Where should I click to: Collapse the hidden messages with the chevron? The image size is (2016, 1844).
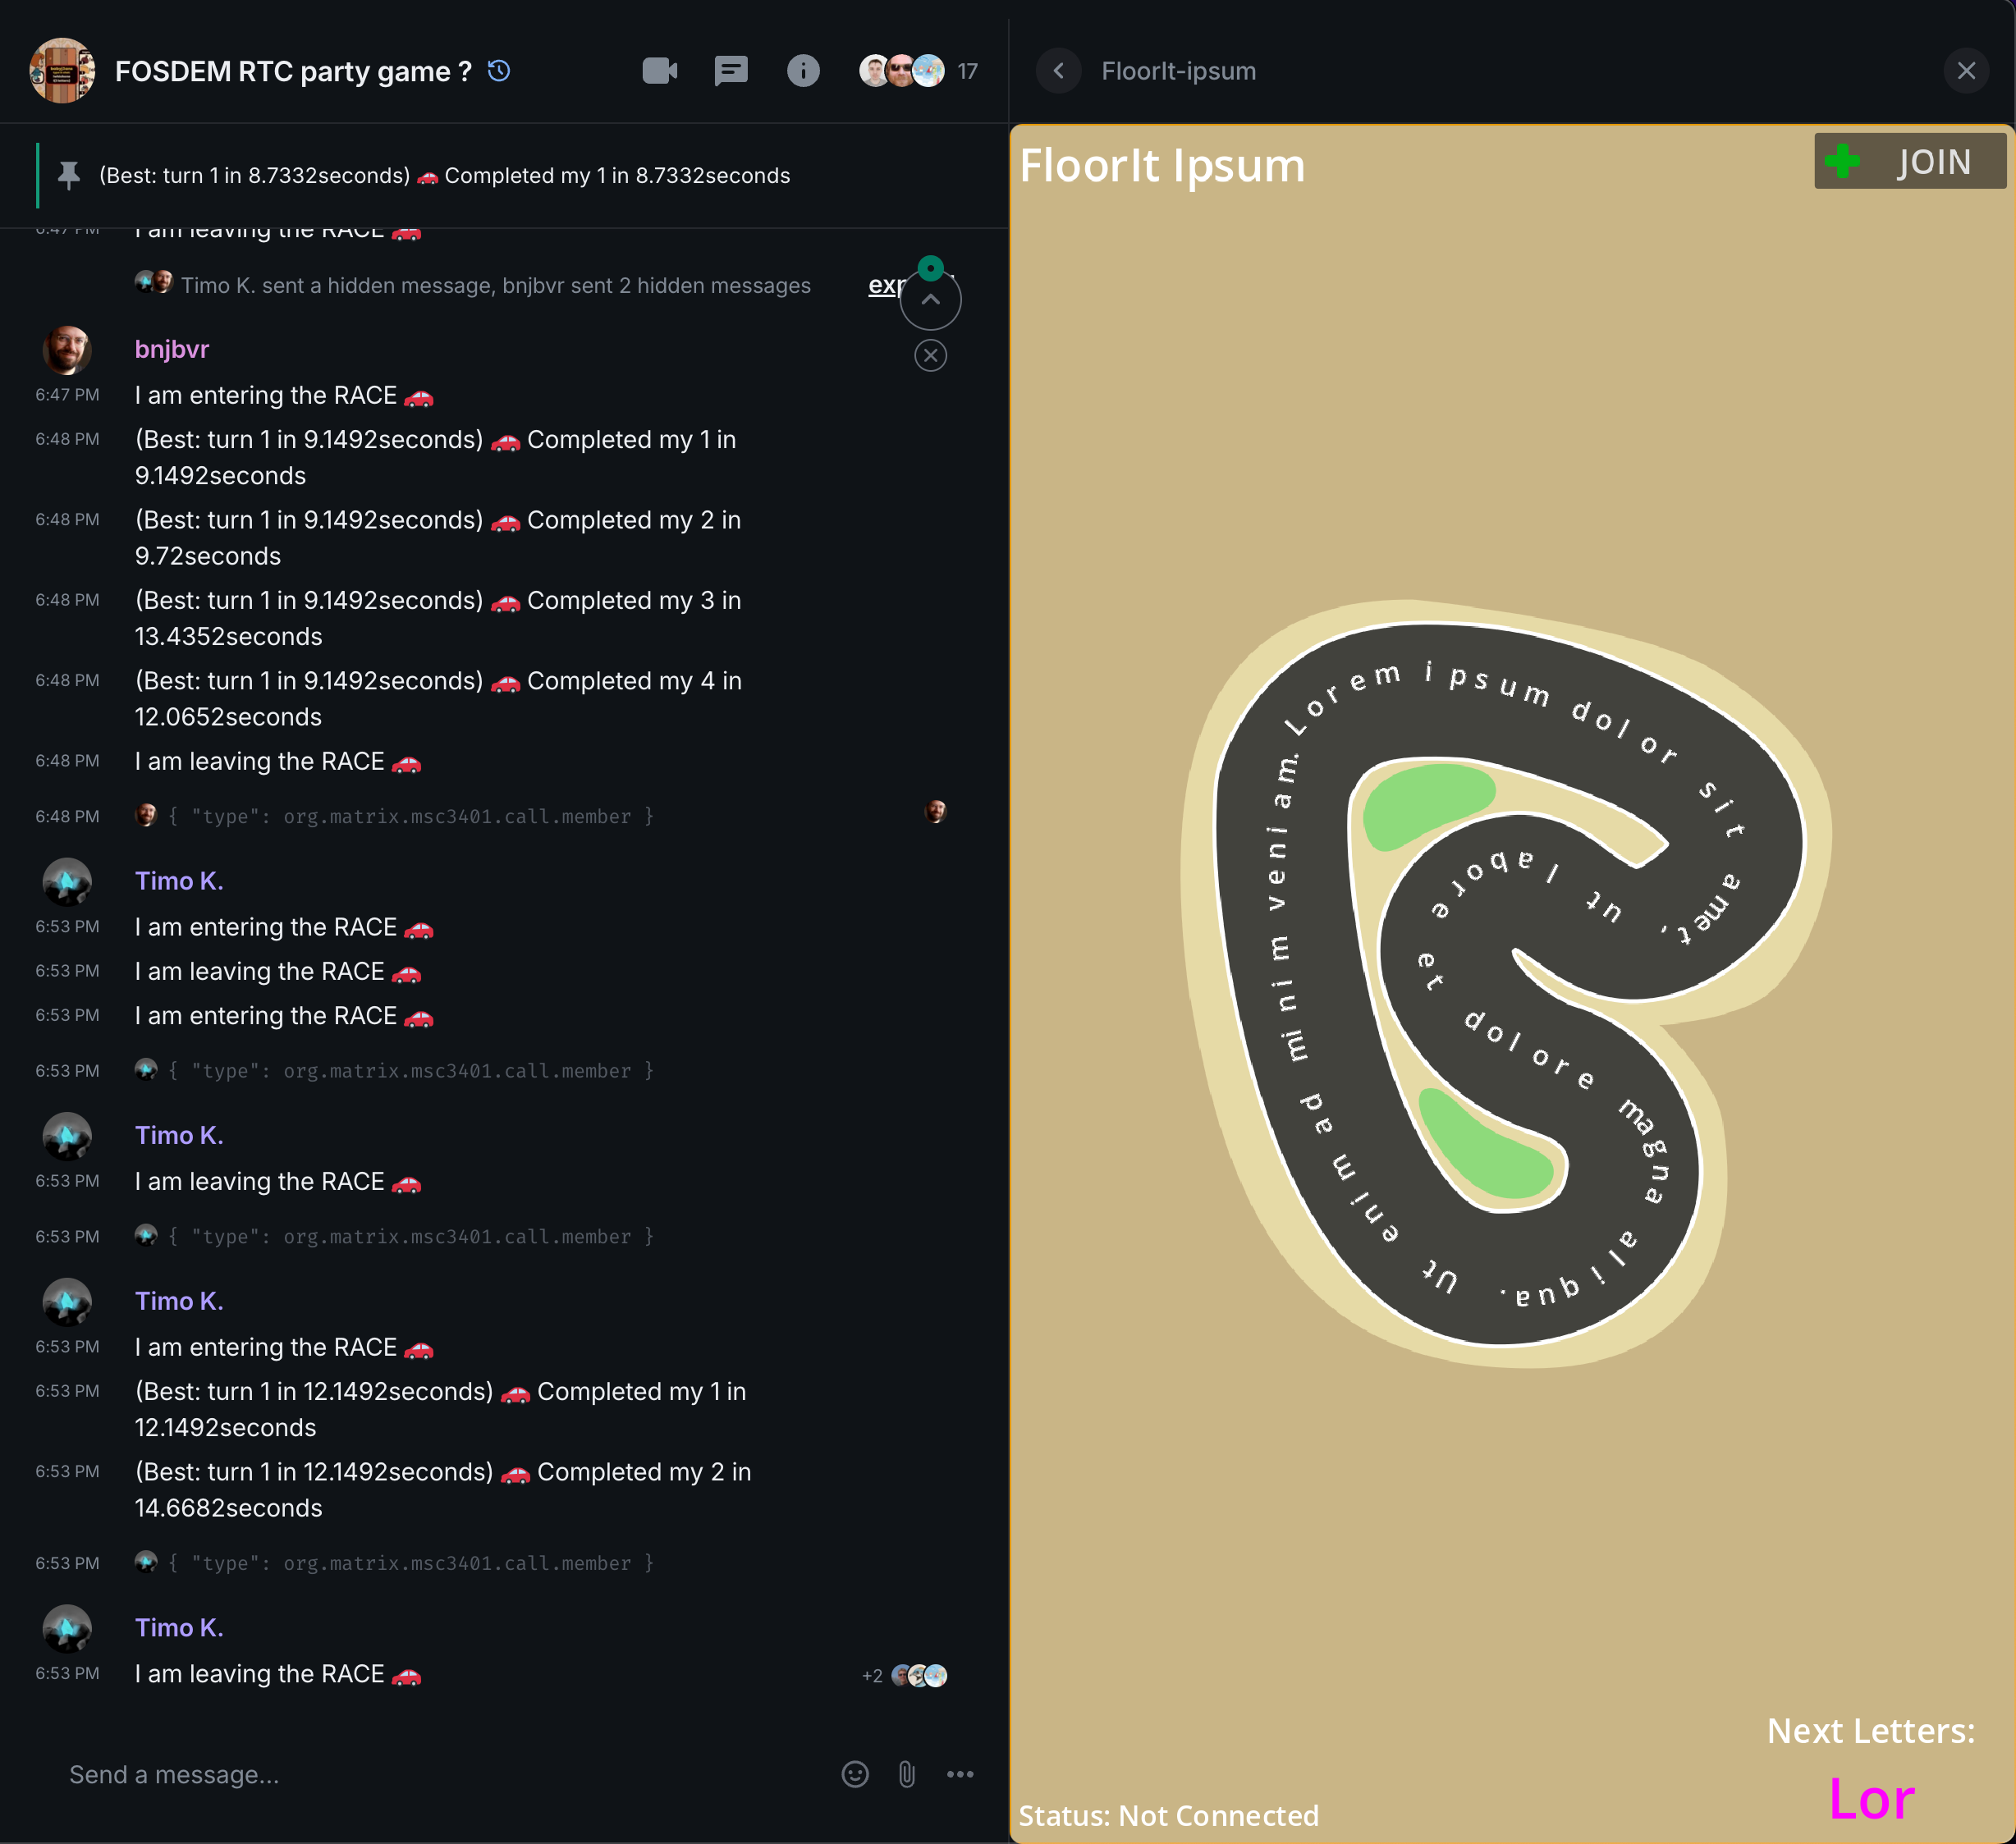[930, 299]
